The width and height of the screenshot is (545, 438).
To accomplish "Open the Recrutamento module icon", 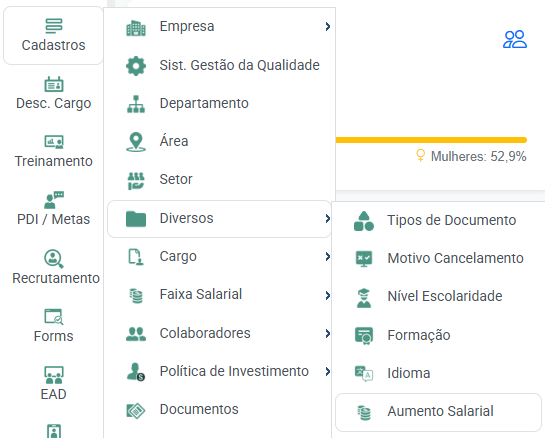I will [54, 258].
